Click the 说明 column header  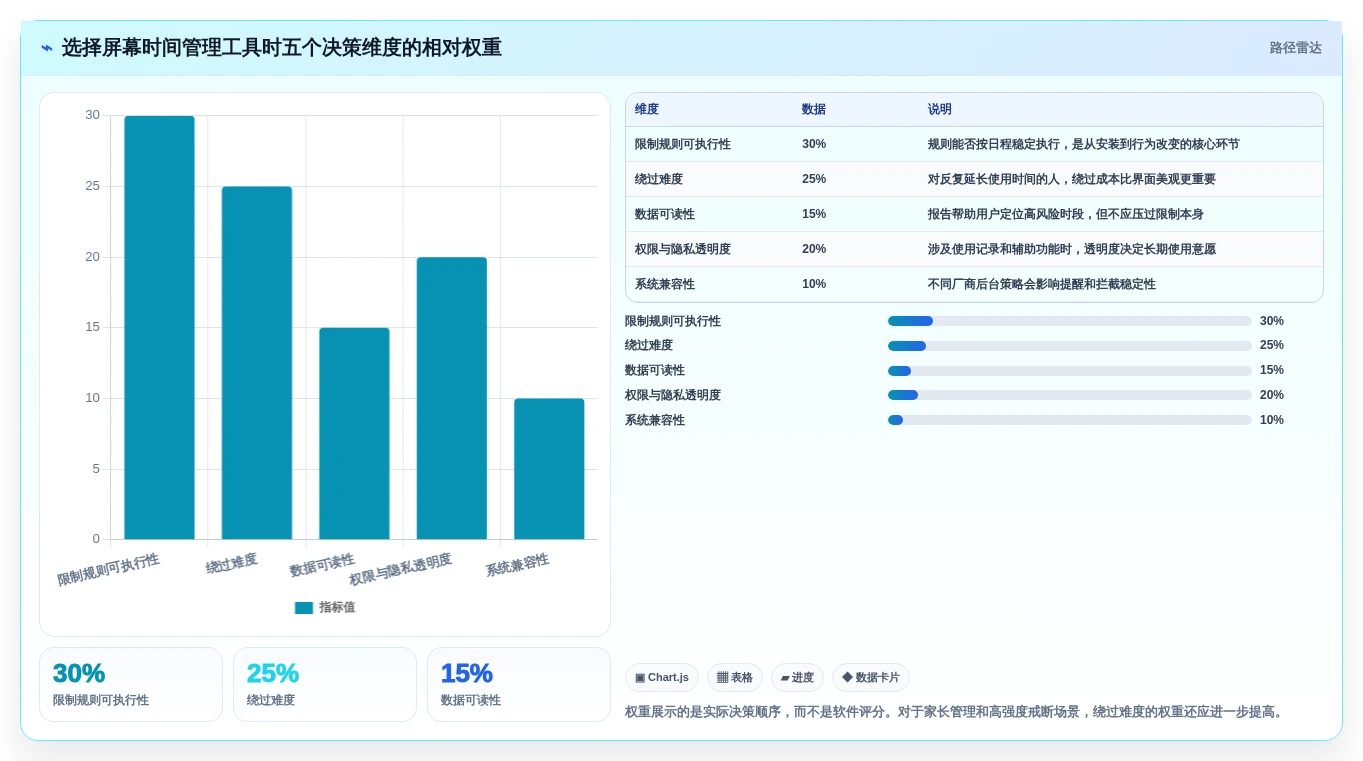[x=940, y=110]
